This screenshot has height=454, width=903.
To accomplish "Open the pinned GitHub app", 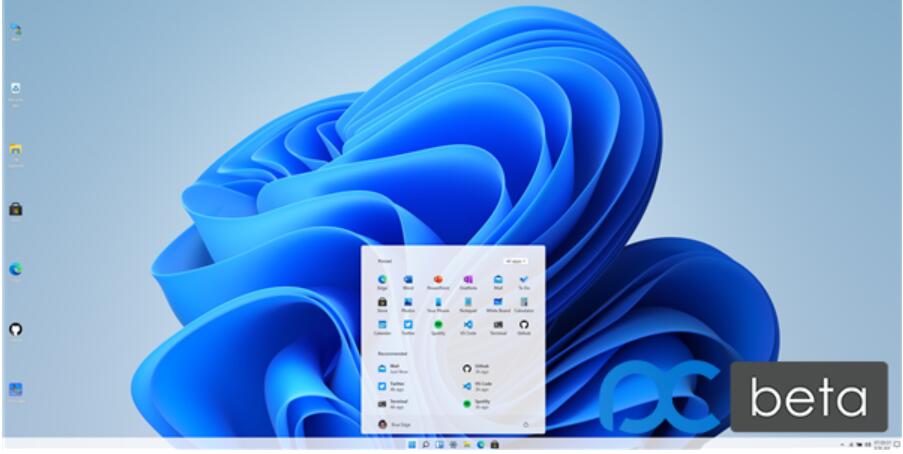I will tap(523, 328).
